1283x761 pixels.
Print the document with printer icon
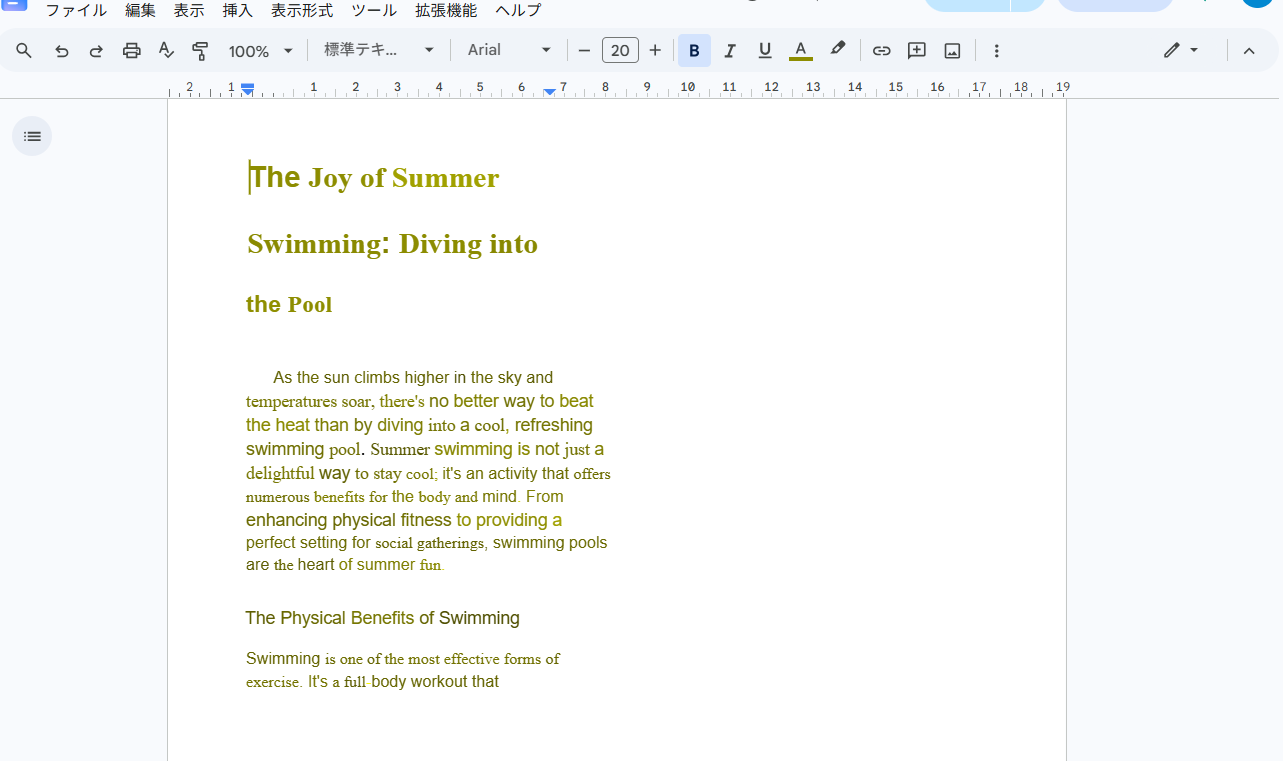pos(131,51)
